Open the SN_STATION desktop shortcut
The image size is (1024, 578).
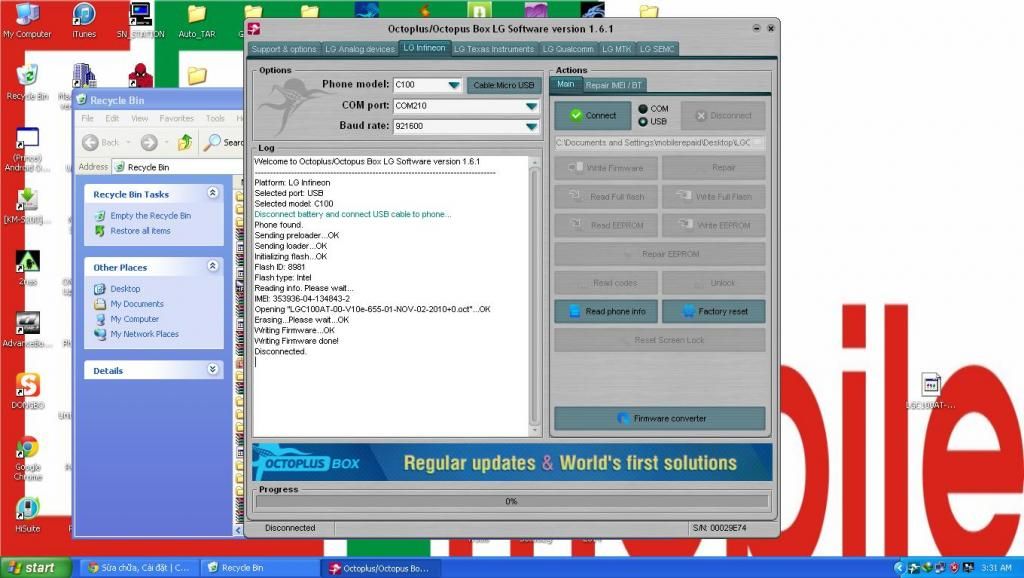coord(140,20)
